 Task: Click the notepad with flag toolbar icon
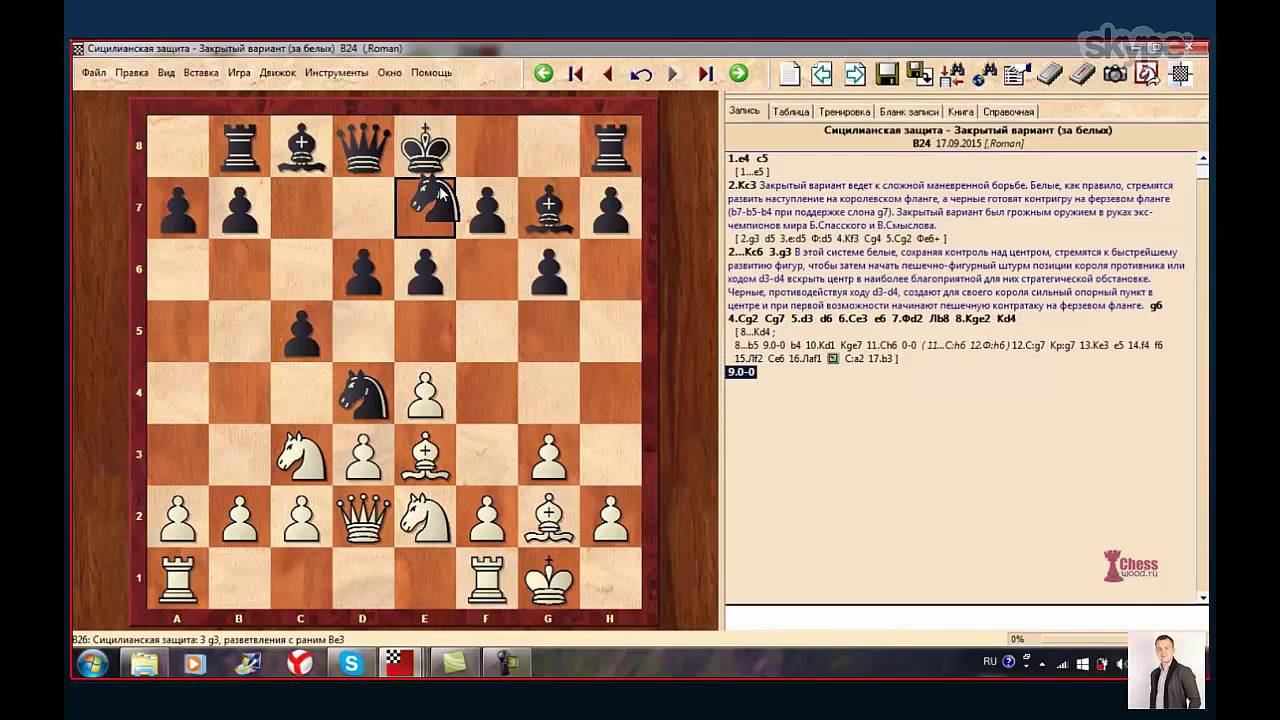click(1017, 73)
